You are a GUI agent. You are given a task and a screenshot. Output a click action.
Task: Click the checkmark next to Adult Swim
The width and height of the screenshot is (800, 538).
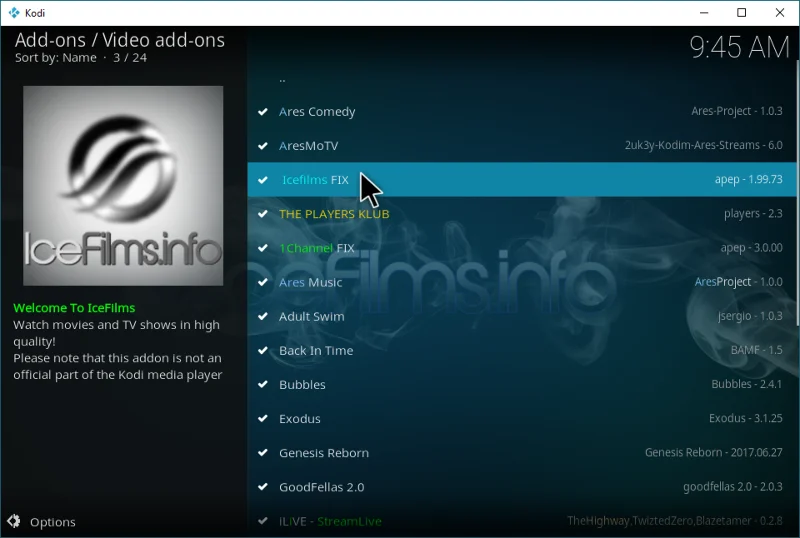263,316
